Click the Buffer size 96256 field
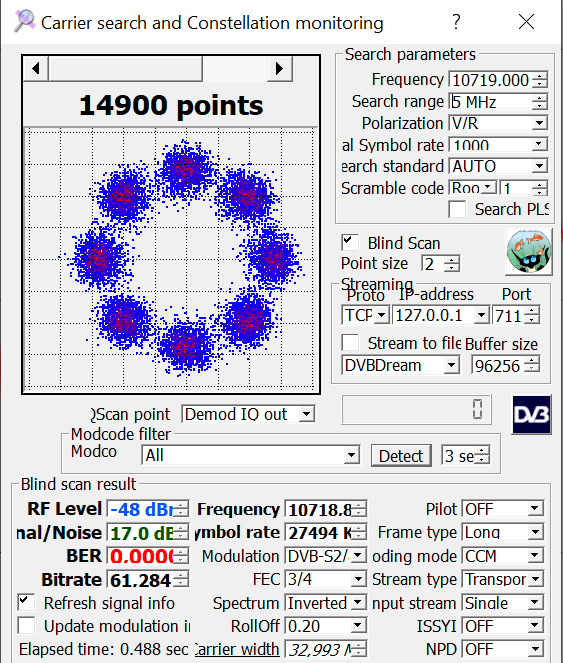563x663 pixels. pyautogui.click(x=506, y=365)
